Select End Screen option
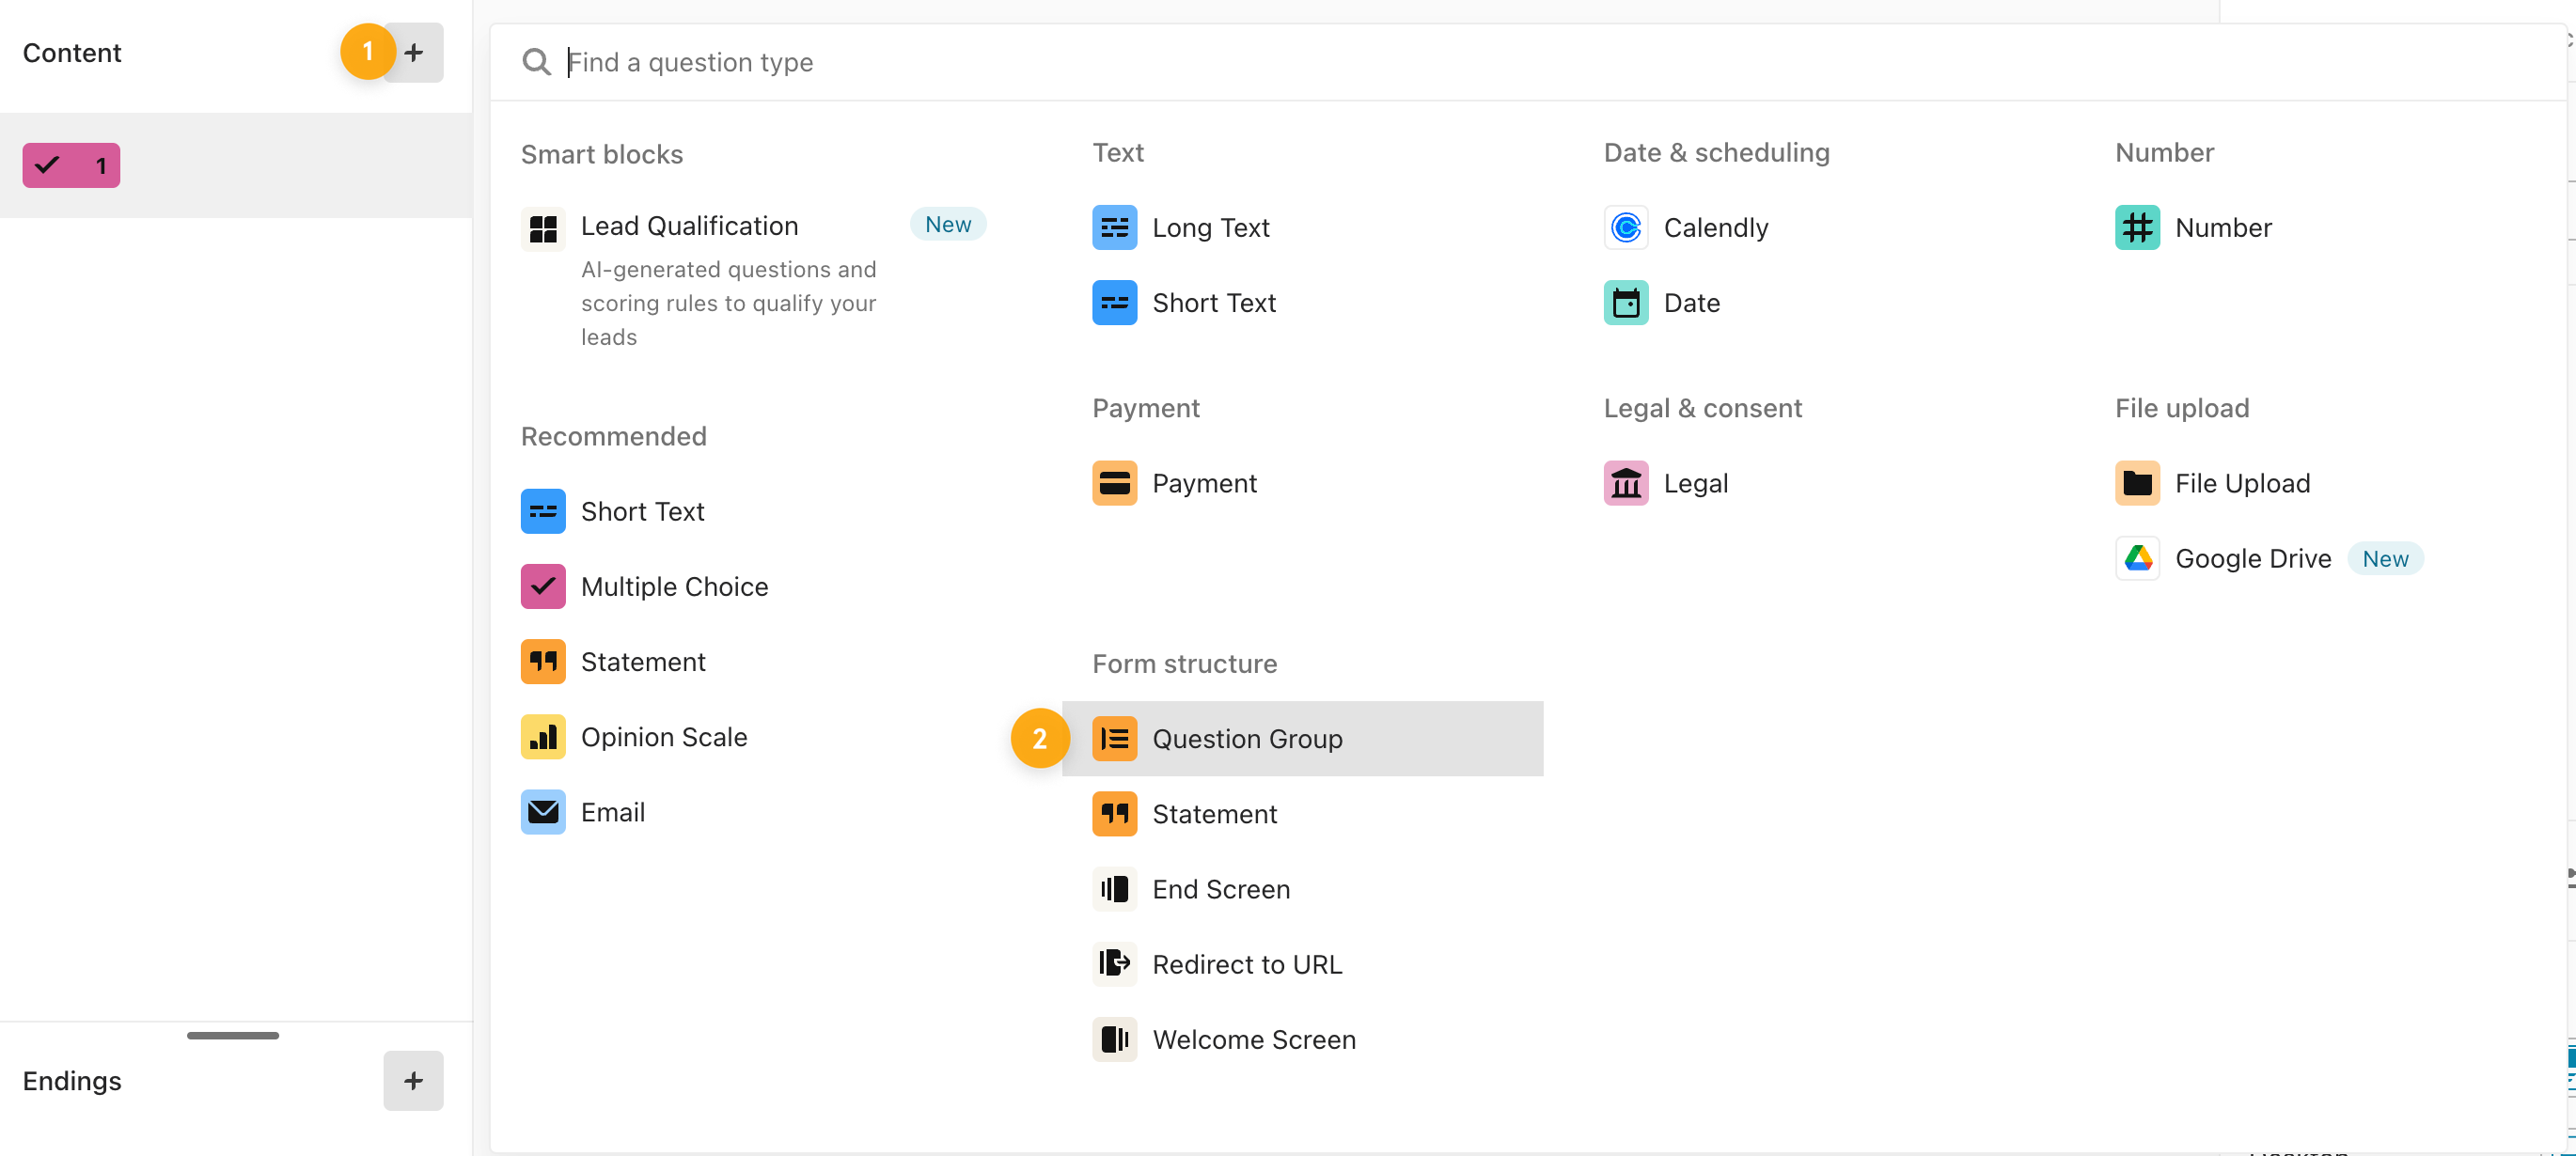 tap(1220, 890)
